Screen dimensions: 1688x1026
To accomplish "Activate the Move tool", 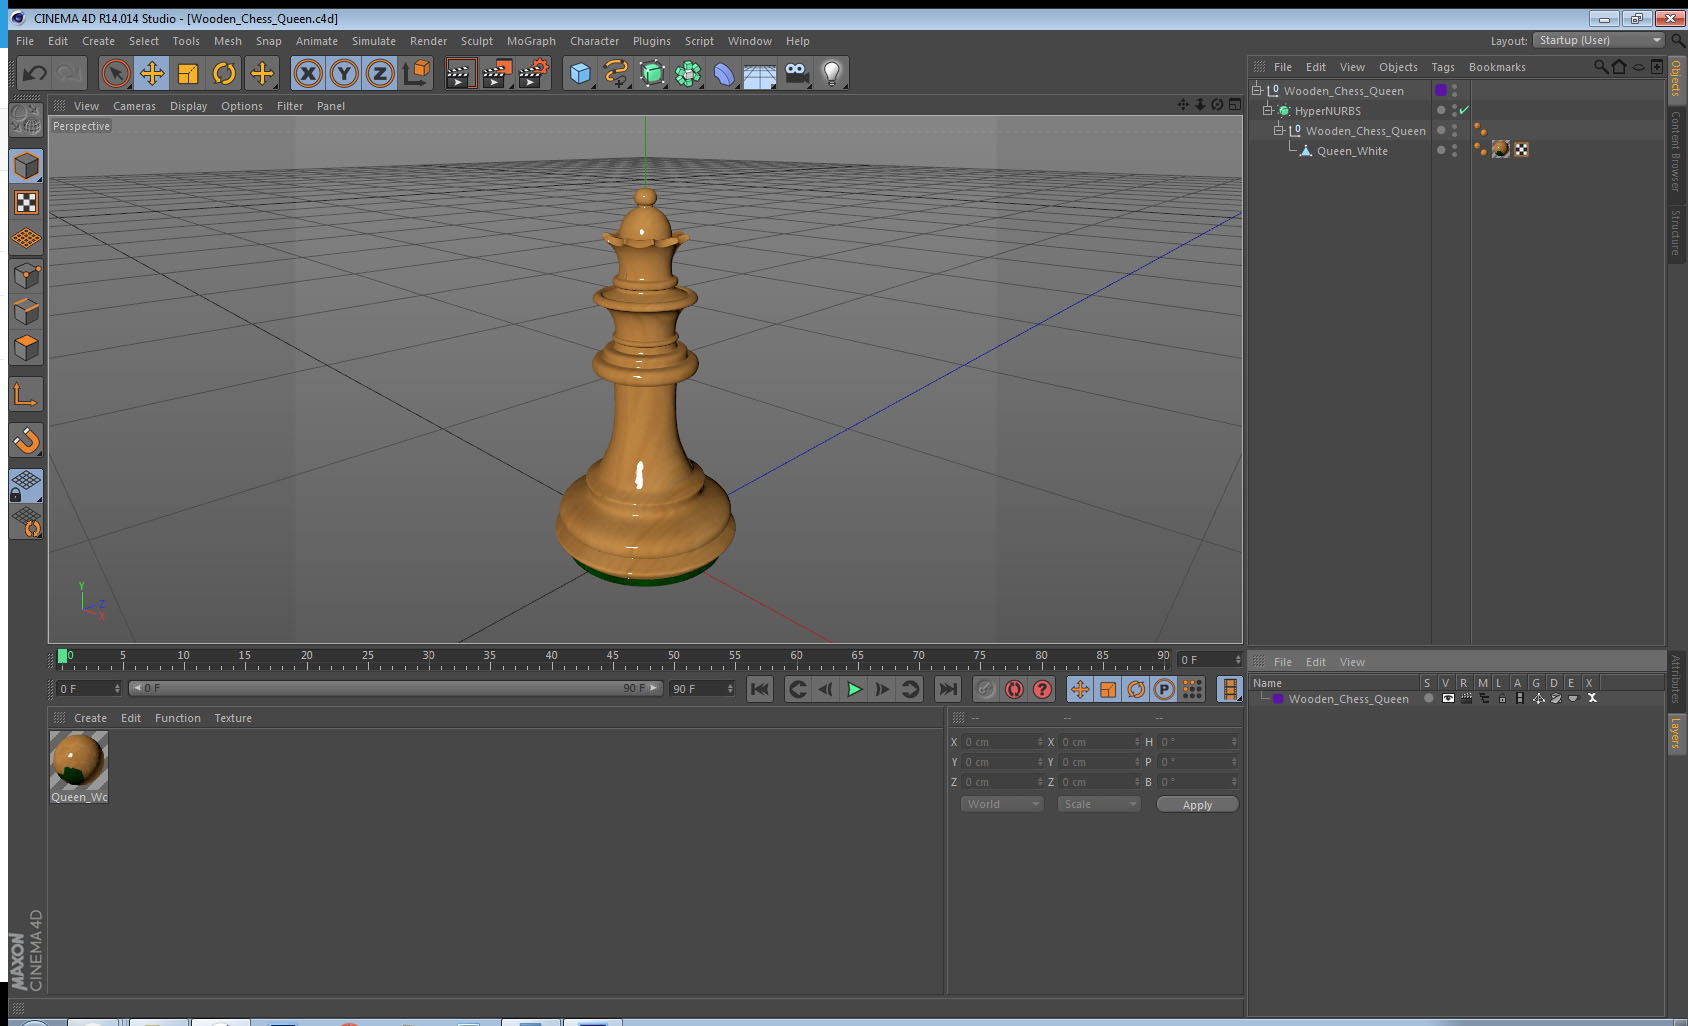I will (152, 73).
